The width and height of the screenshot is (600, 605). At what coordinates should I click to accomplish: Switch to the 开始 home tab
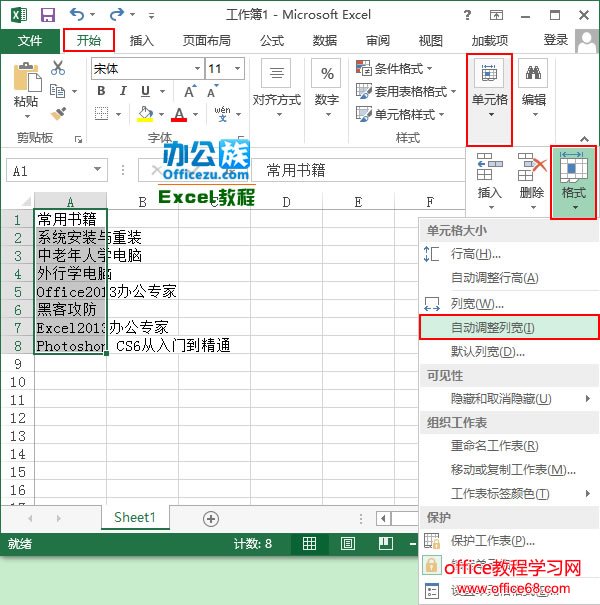click(89, 40)
